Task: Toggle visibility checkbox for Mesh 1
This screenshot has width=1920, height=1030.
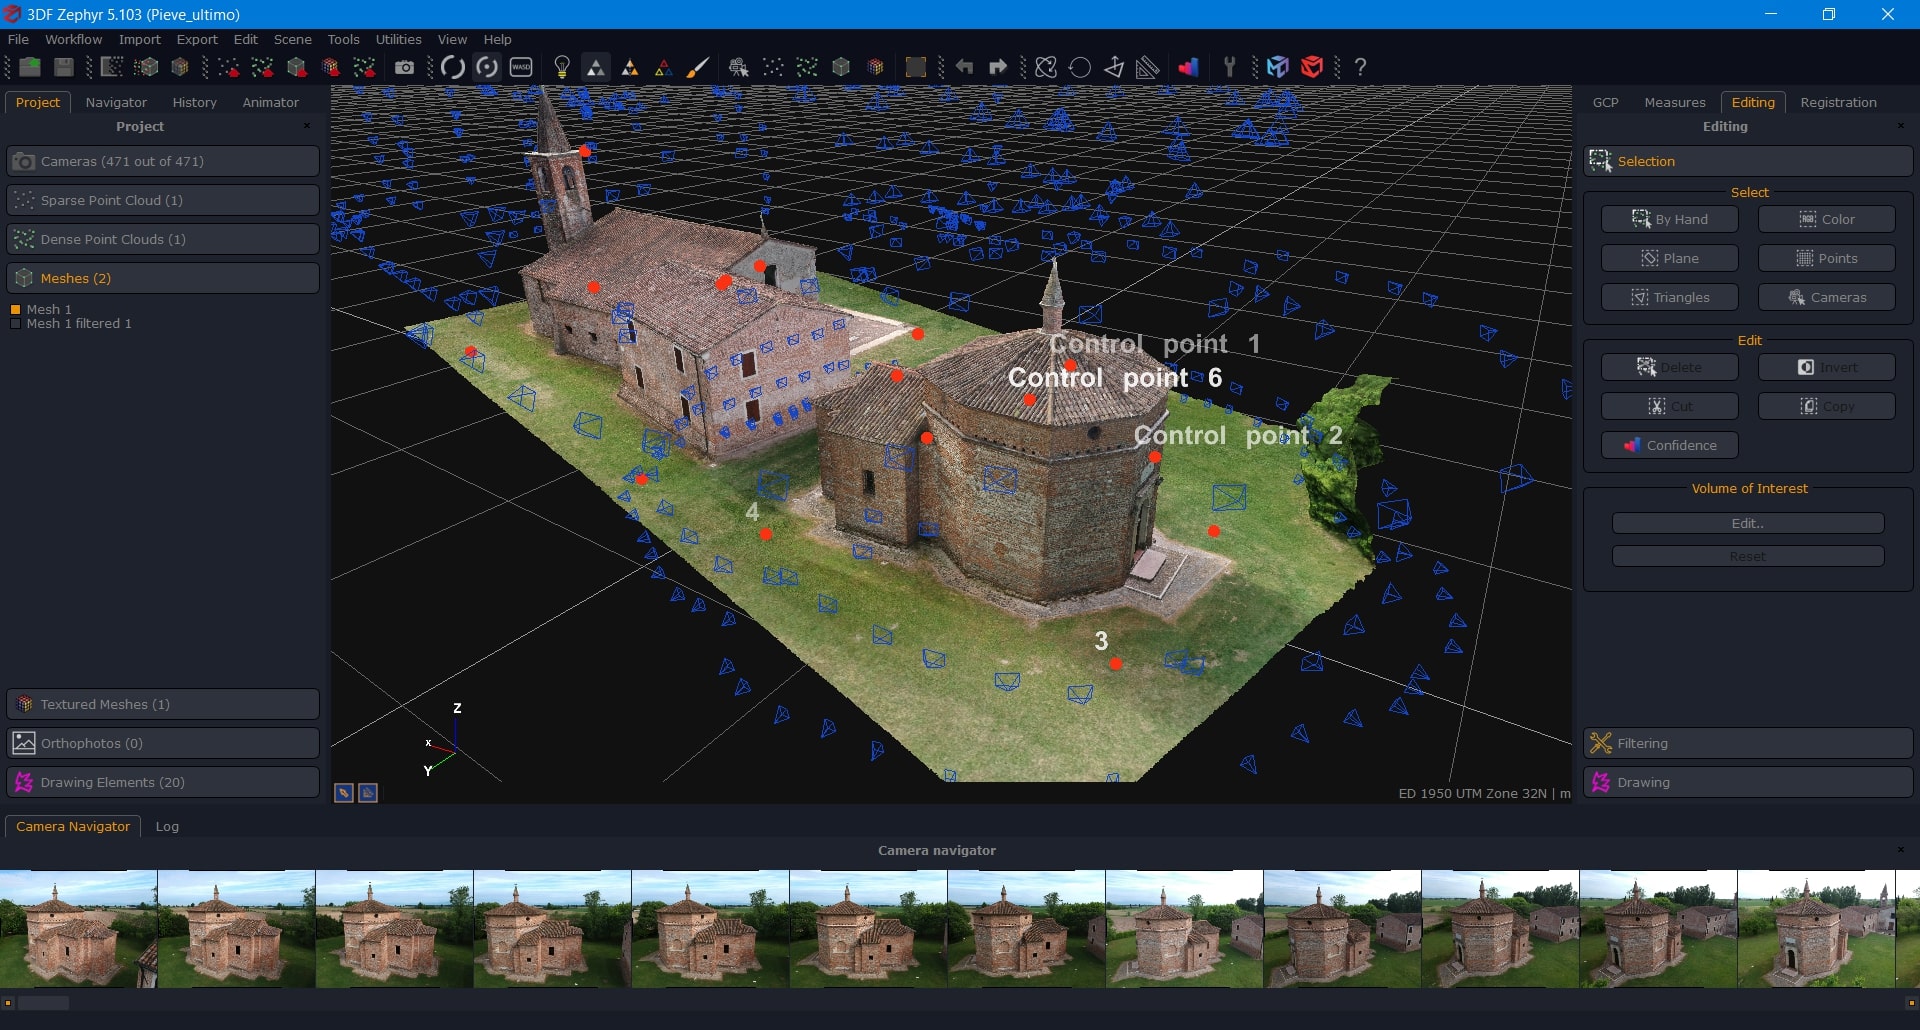Action: (16, 310)
